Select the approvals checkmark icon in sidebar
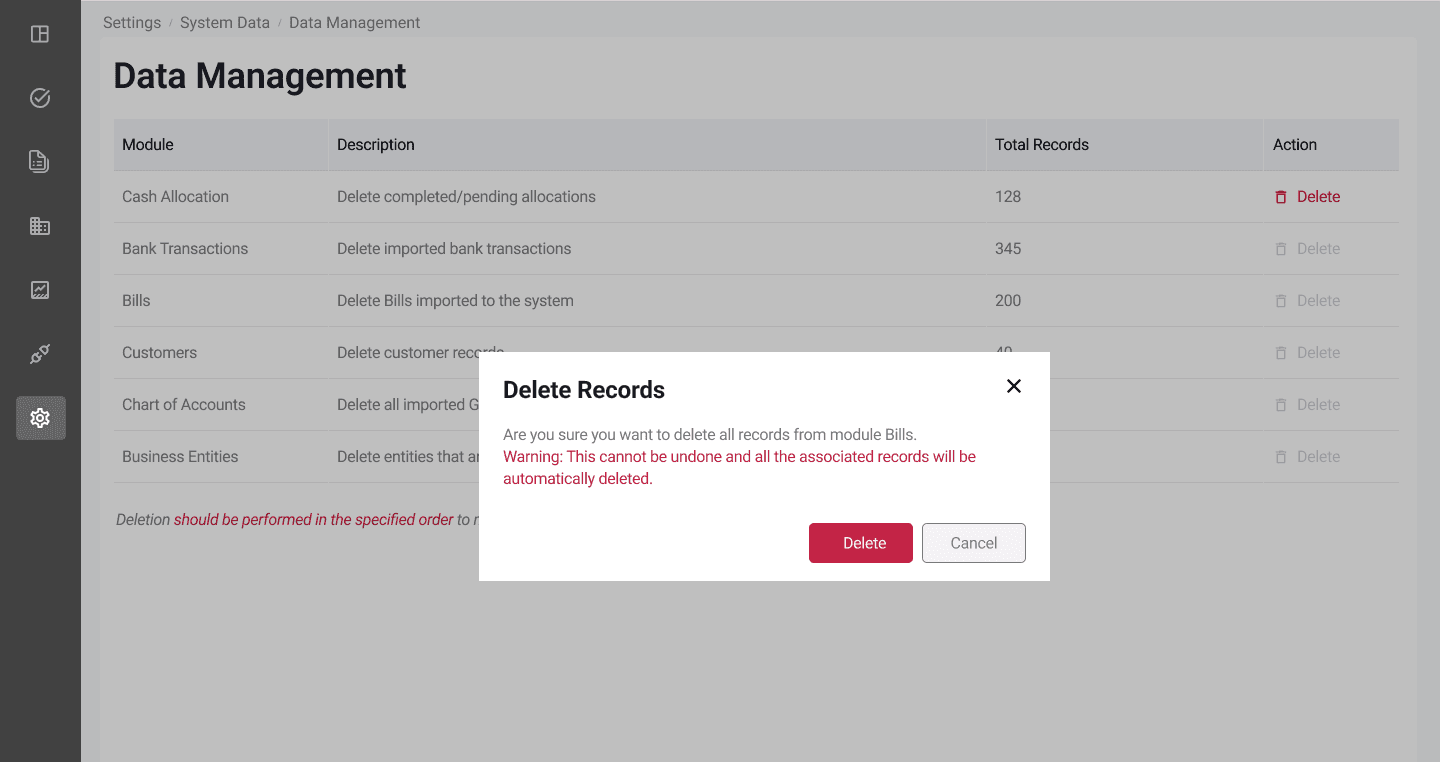 point(40,97)
